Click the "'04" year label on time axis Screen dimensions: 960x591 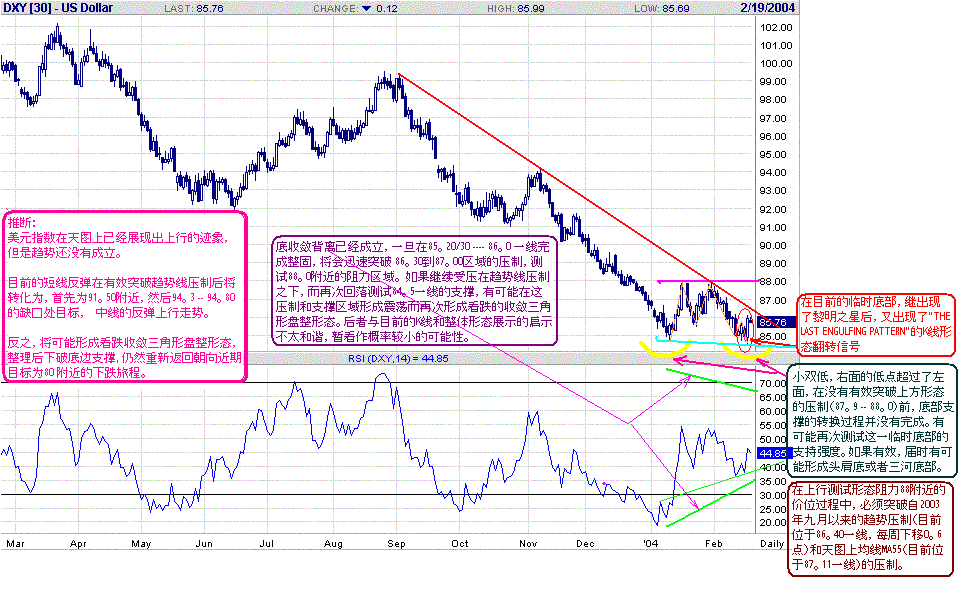pyautogui.click(x=650, y=544)
